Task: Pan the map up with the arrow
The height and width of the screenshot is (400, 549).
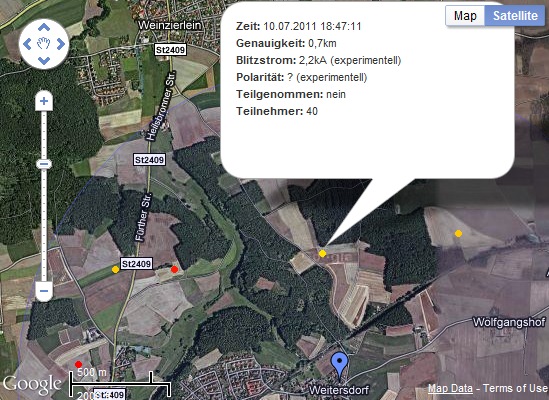Action: pos(44,27)
